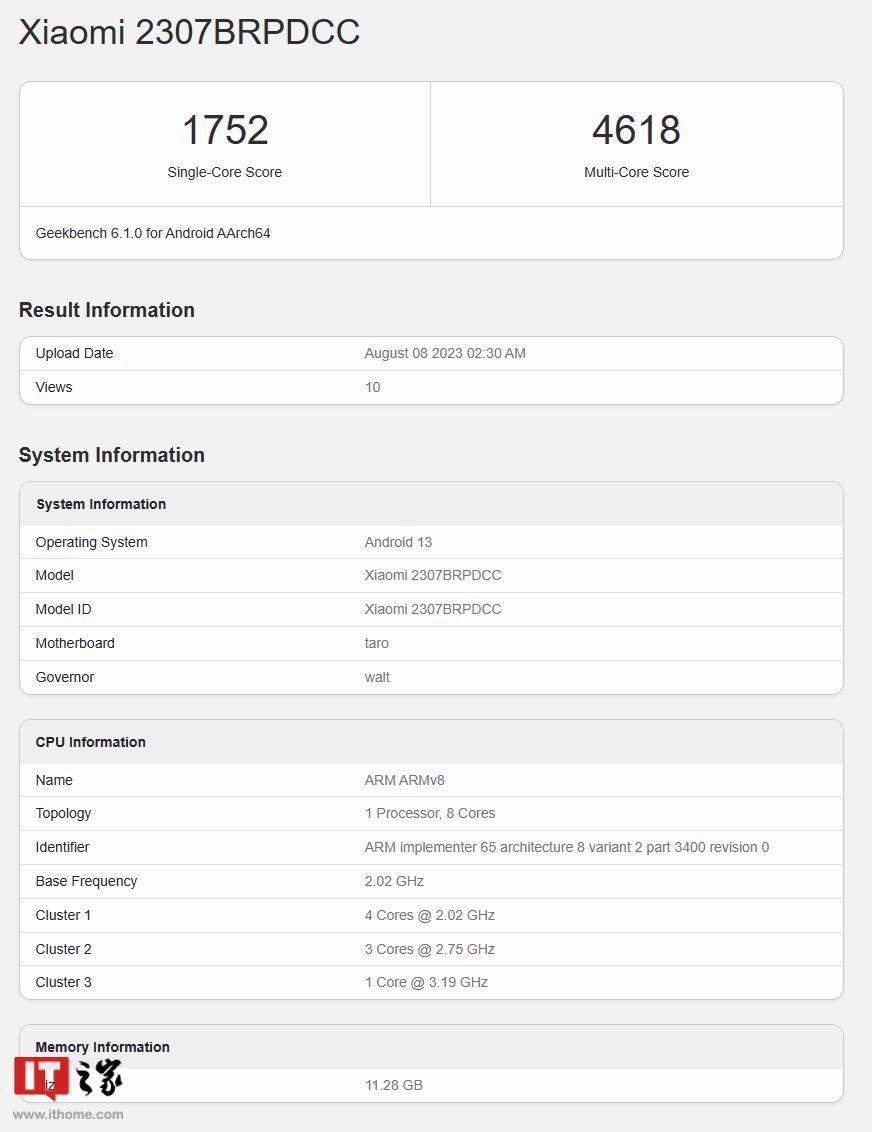Select the Motherboard taro row
Image resolution: width=872 pixels, height=1132 pixels.
click(x=430, y=643)
